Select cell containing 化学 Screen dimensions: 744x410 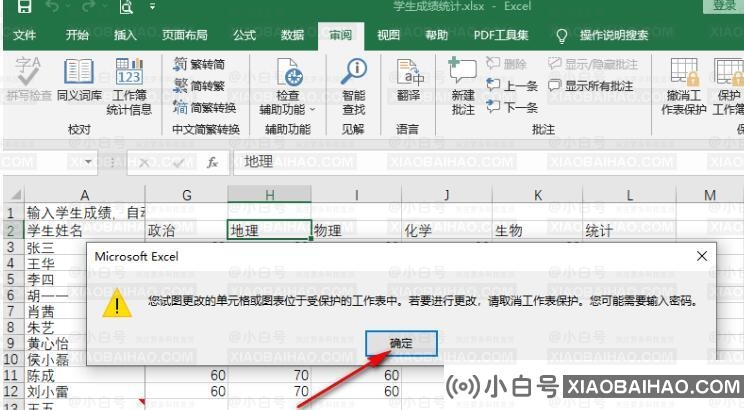click(x=446, y=230)
